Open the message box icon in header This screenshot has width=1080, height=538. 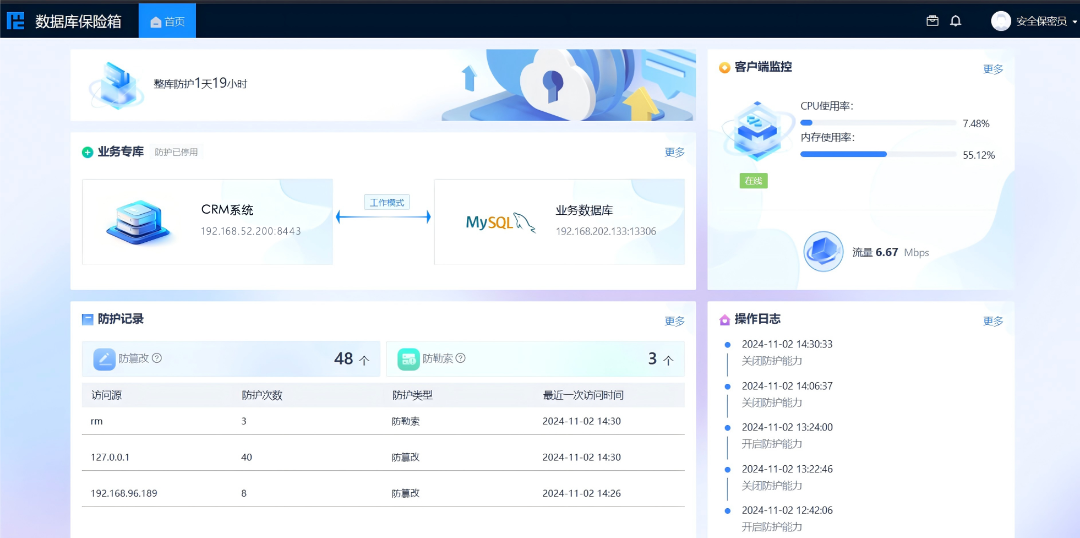pos(933,21)
